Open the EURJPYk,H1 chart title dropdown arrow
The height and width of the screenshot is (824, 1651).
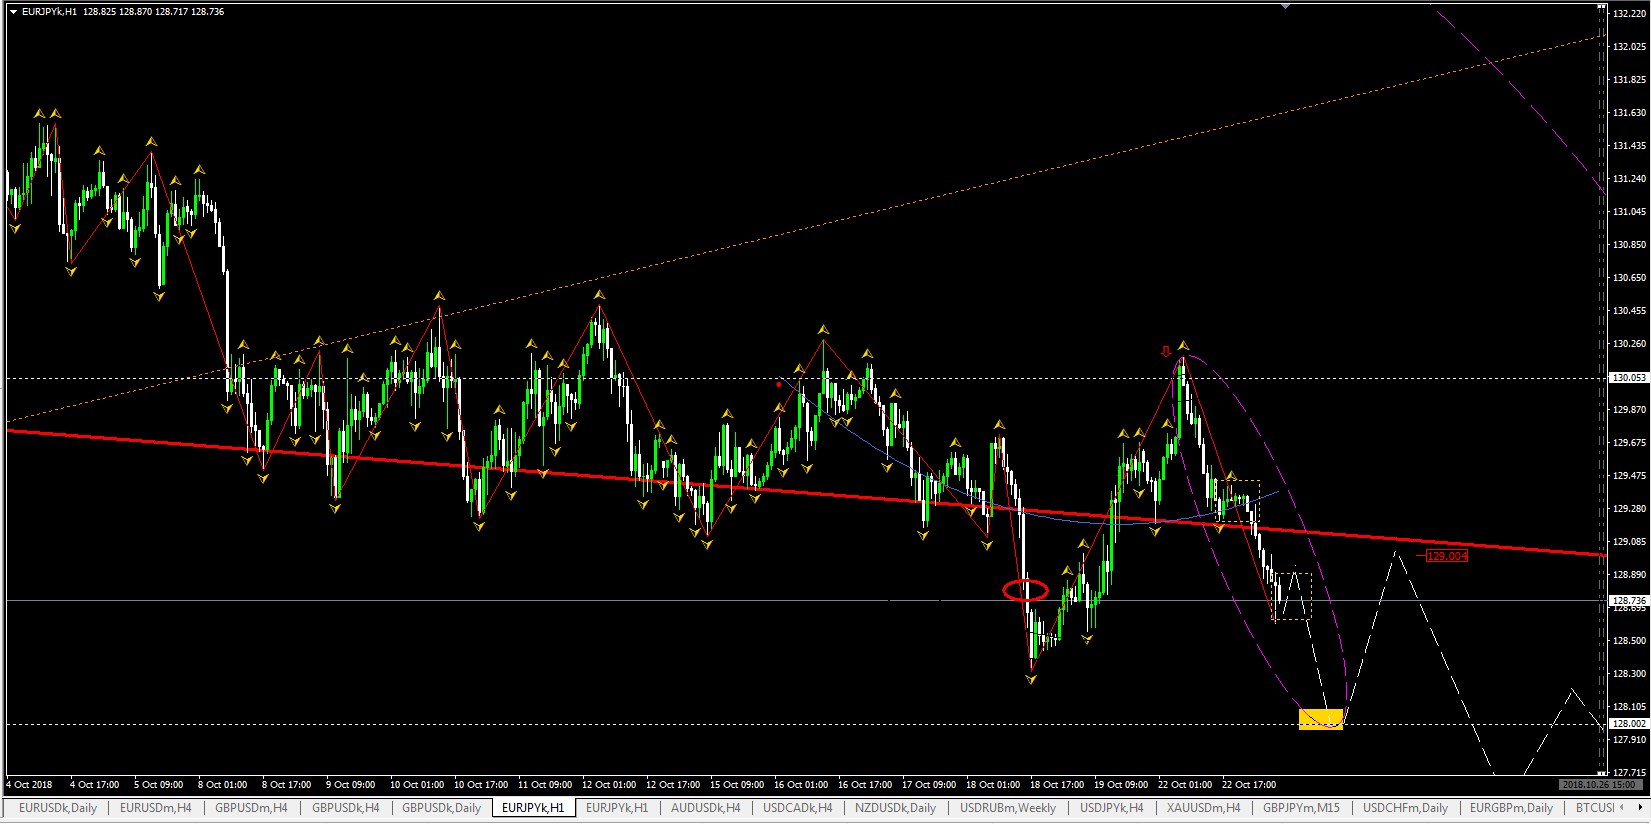(13, 12)
